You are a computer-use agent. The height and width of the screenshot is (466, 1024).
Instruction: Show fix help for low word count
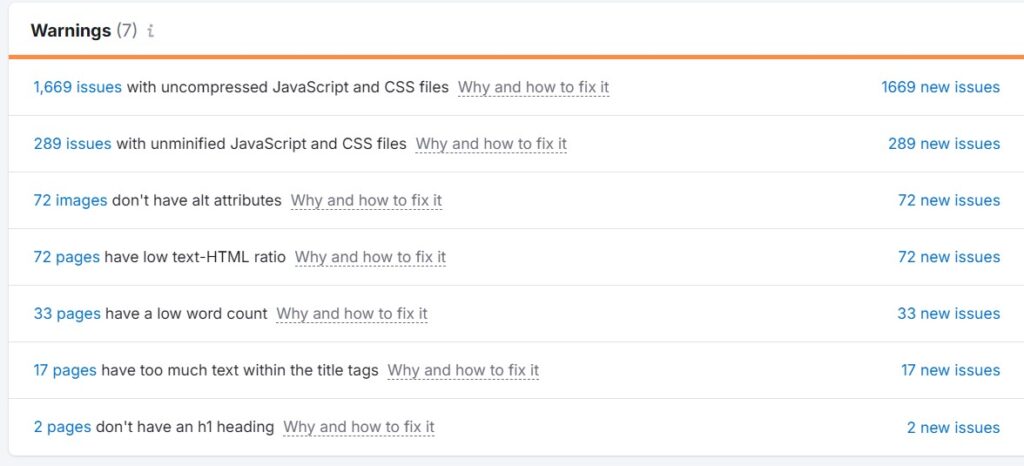[352, 314]
